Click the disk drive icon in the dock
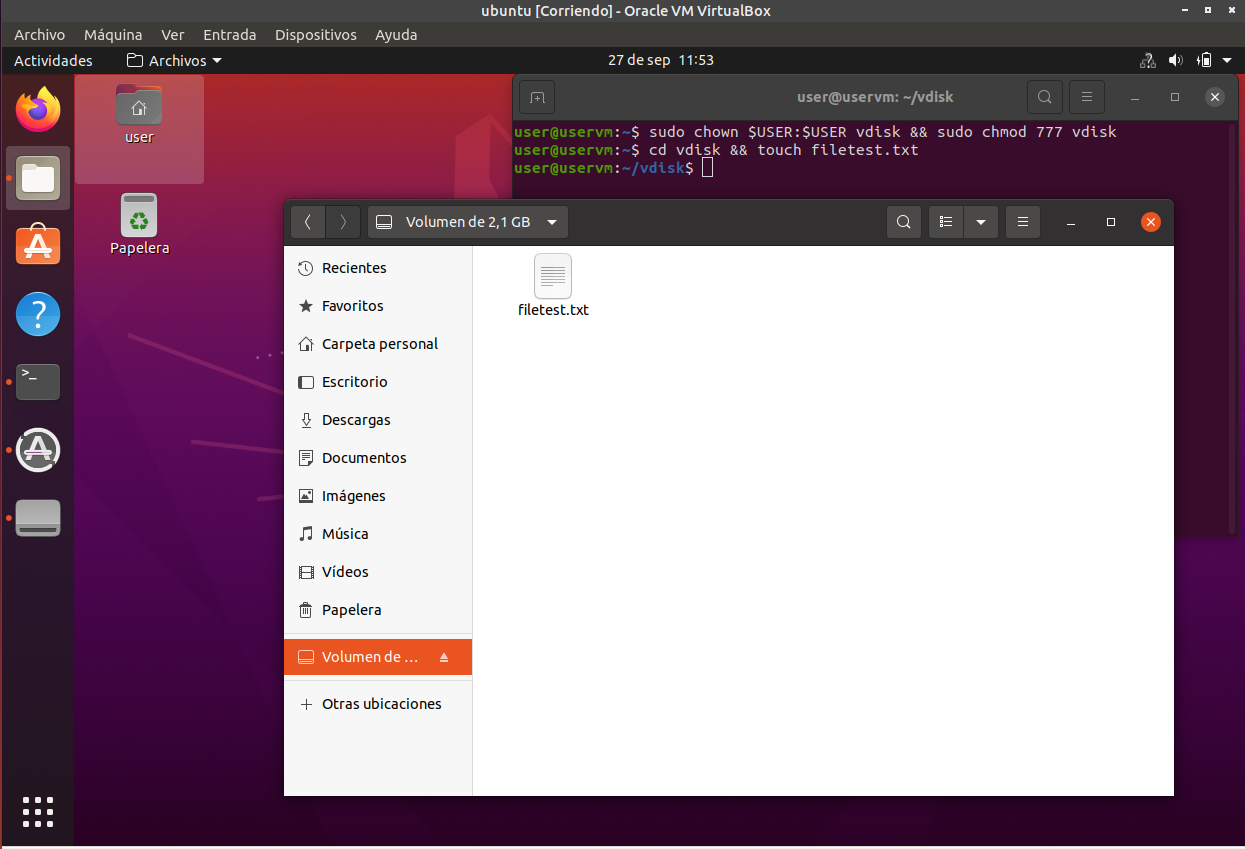 [x=38, y=518]
